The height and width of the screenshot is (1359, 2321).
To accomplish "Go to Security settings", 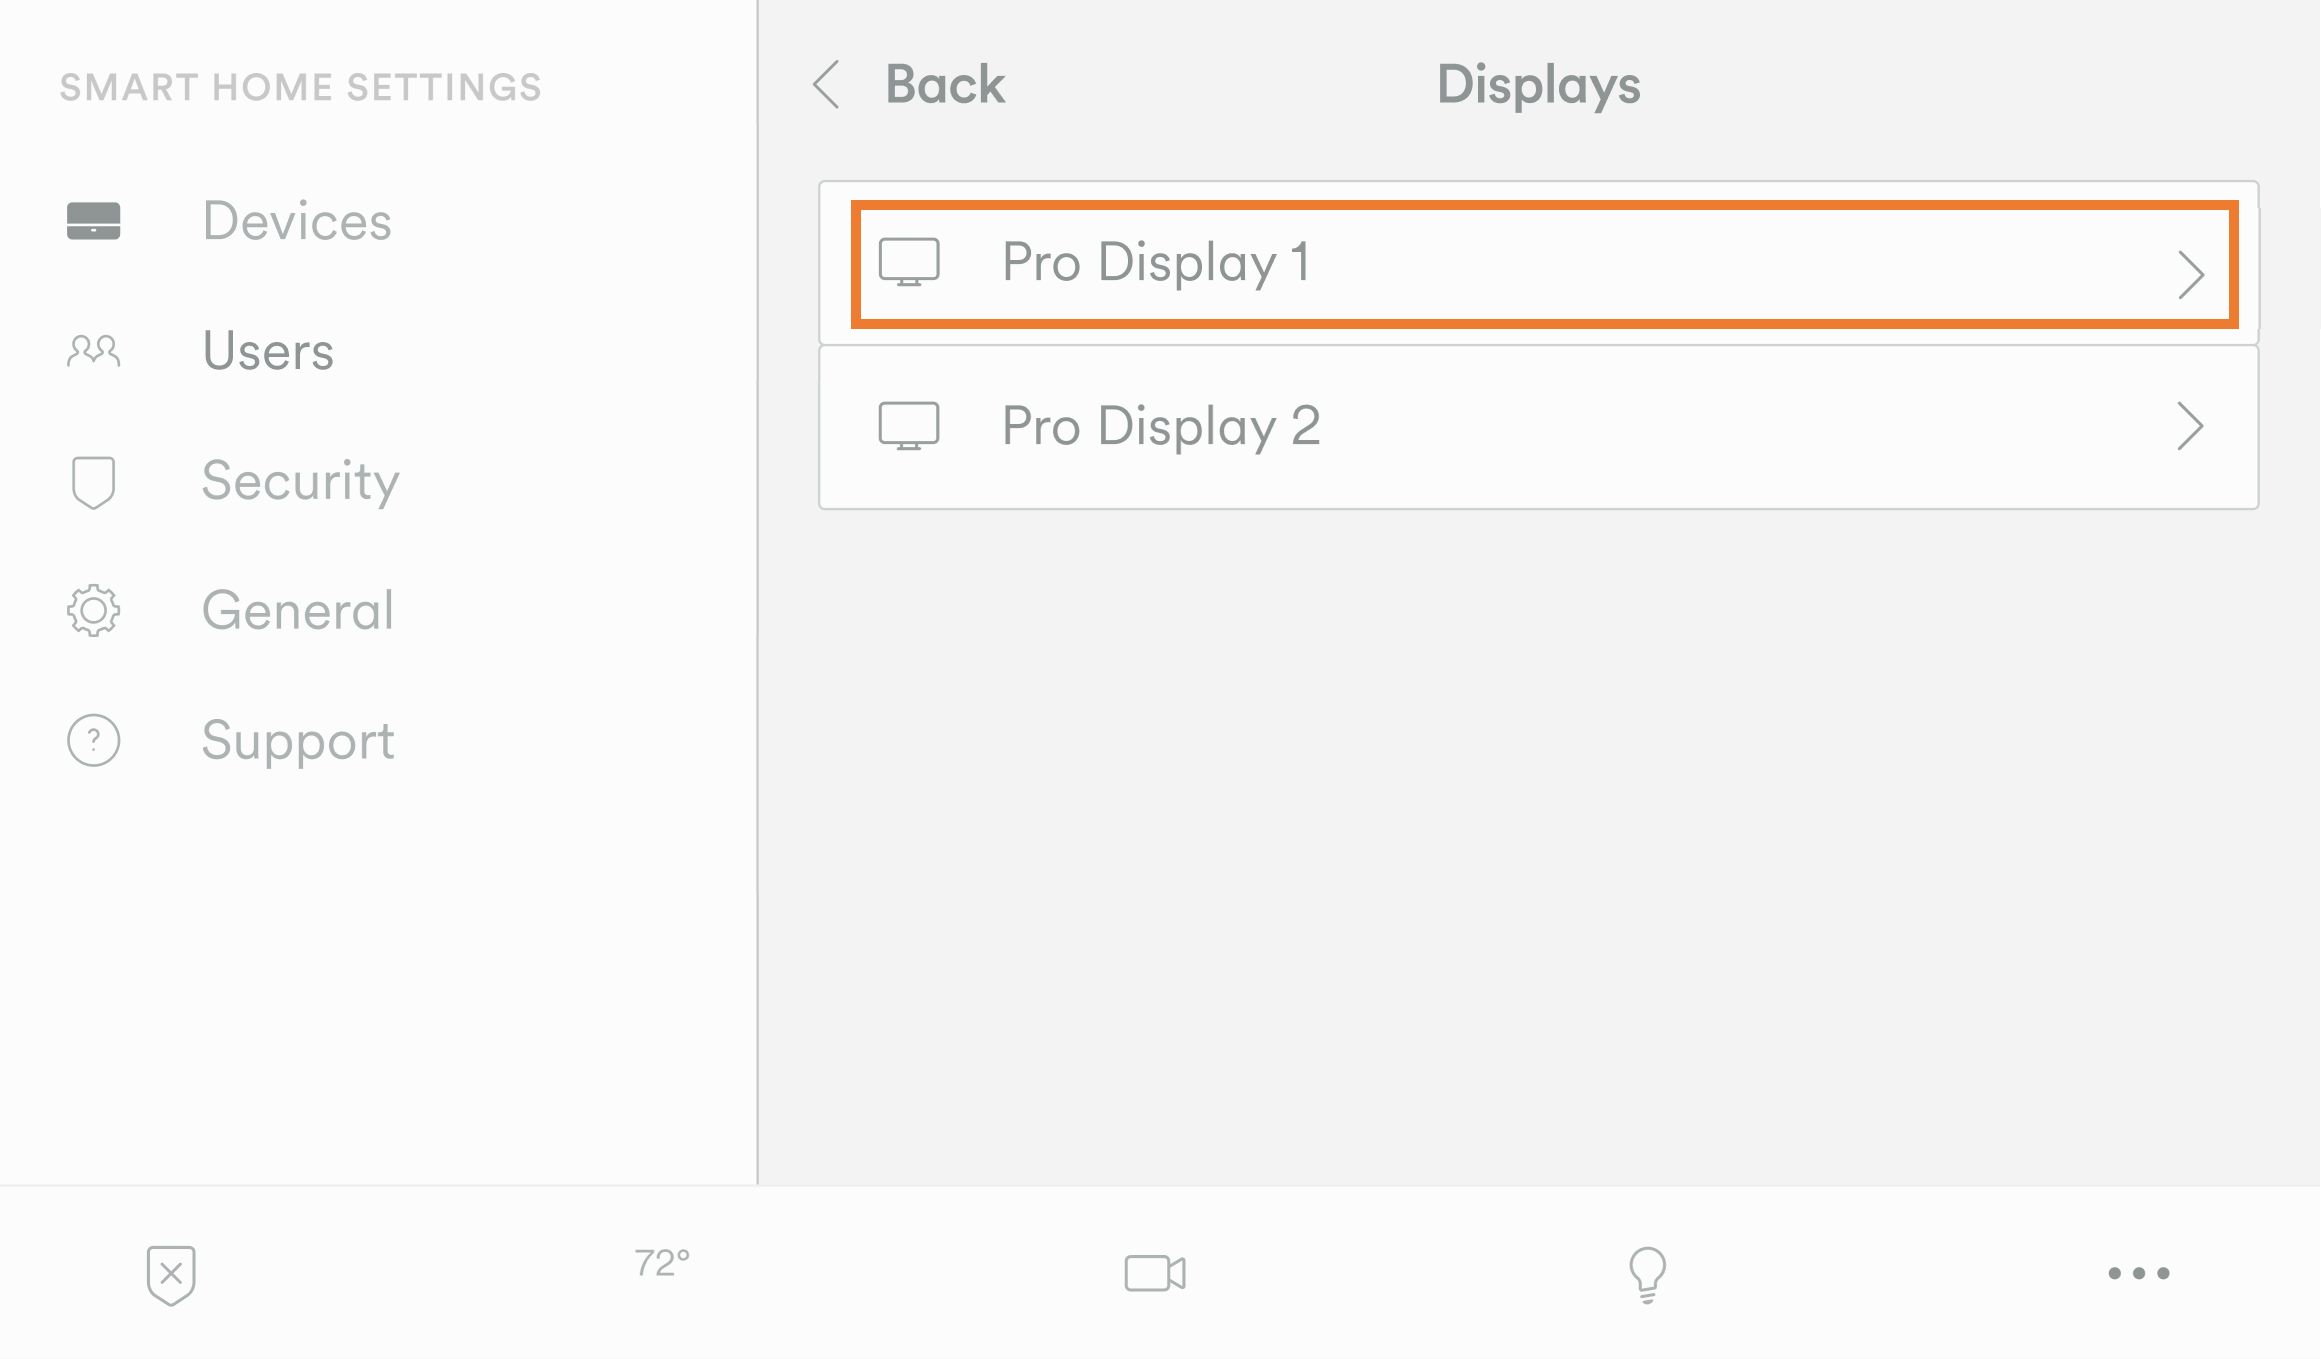I will click(300, 482).
